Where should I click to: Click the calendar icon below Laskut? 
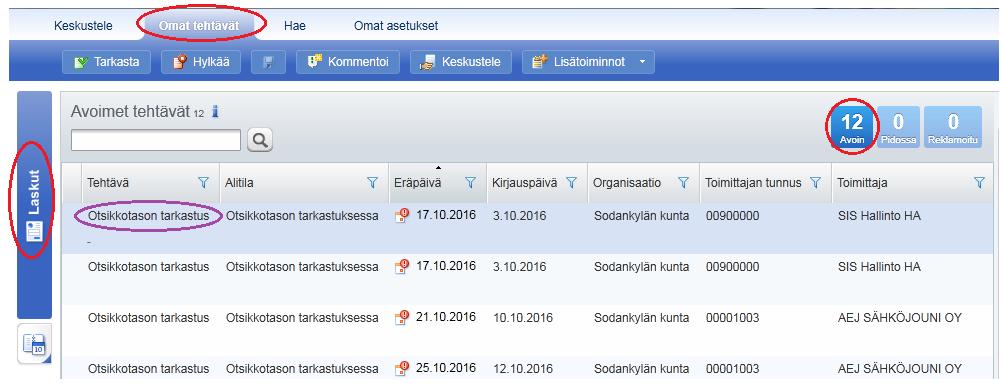(35, 344)
